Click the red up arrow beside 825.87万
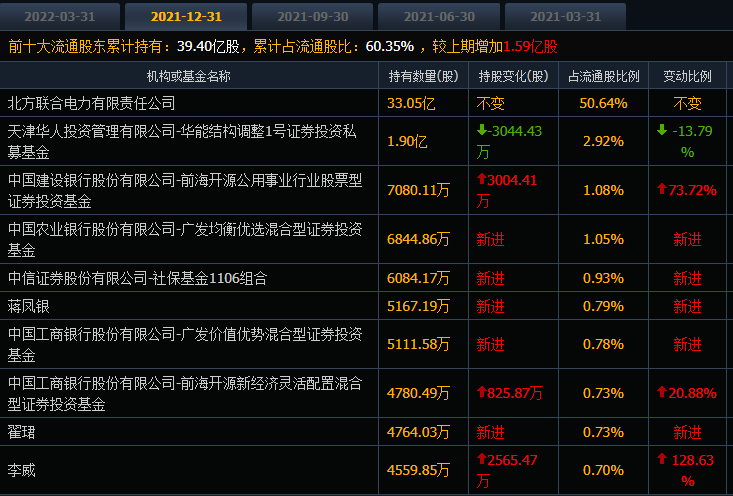The width and height of the screenshot is (733, 496). pyautogui.click(x=481, y=392)
